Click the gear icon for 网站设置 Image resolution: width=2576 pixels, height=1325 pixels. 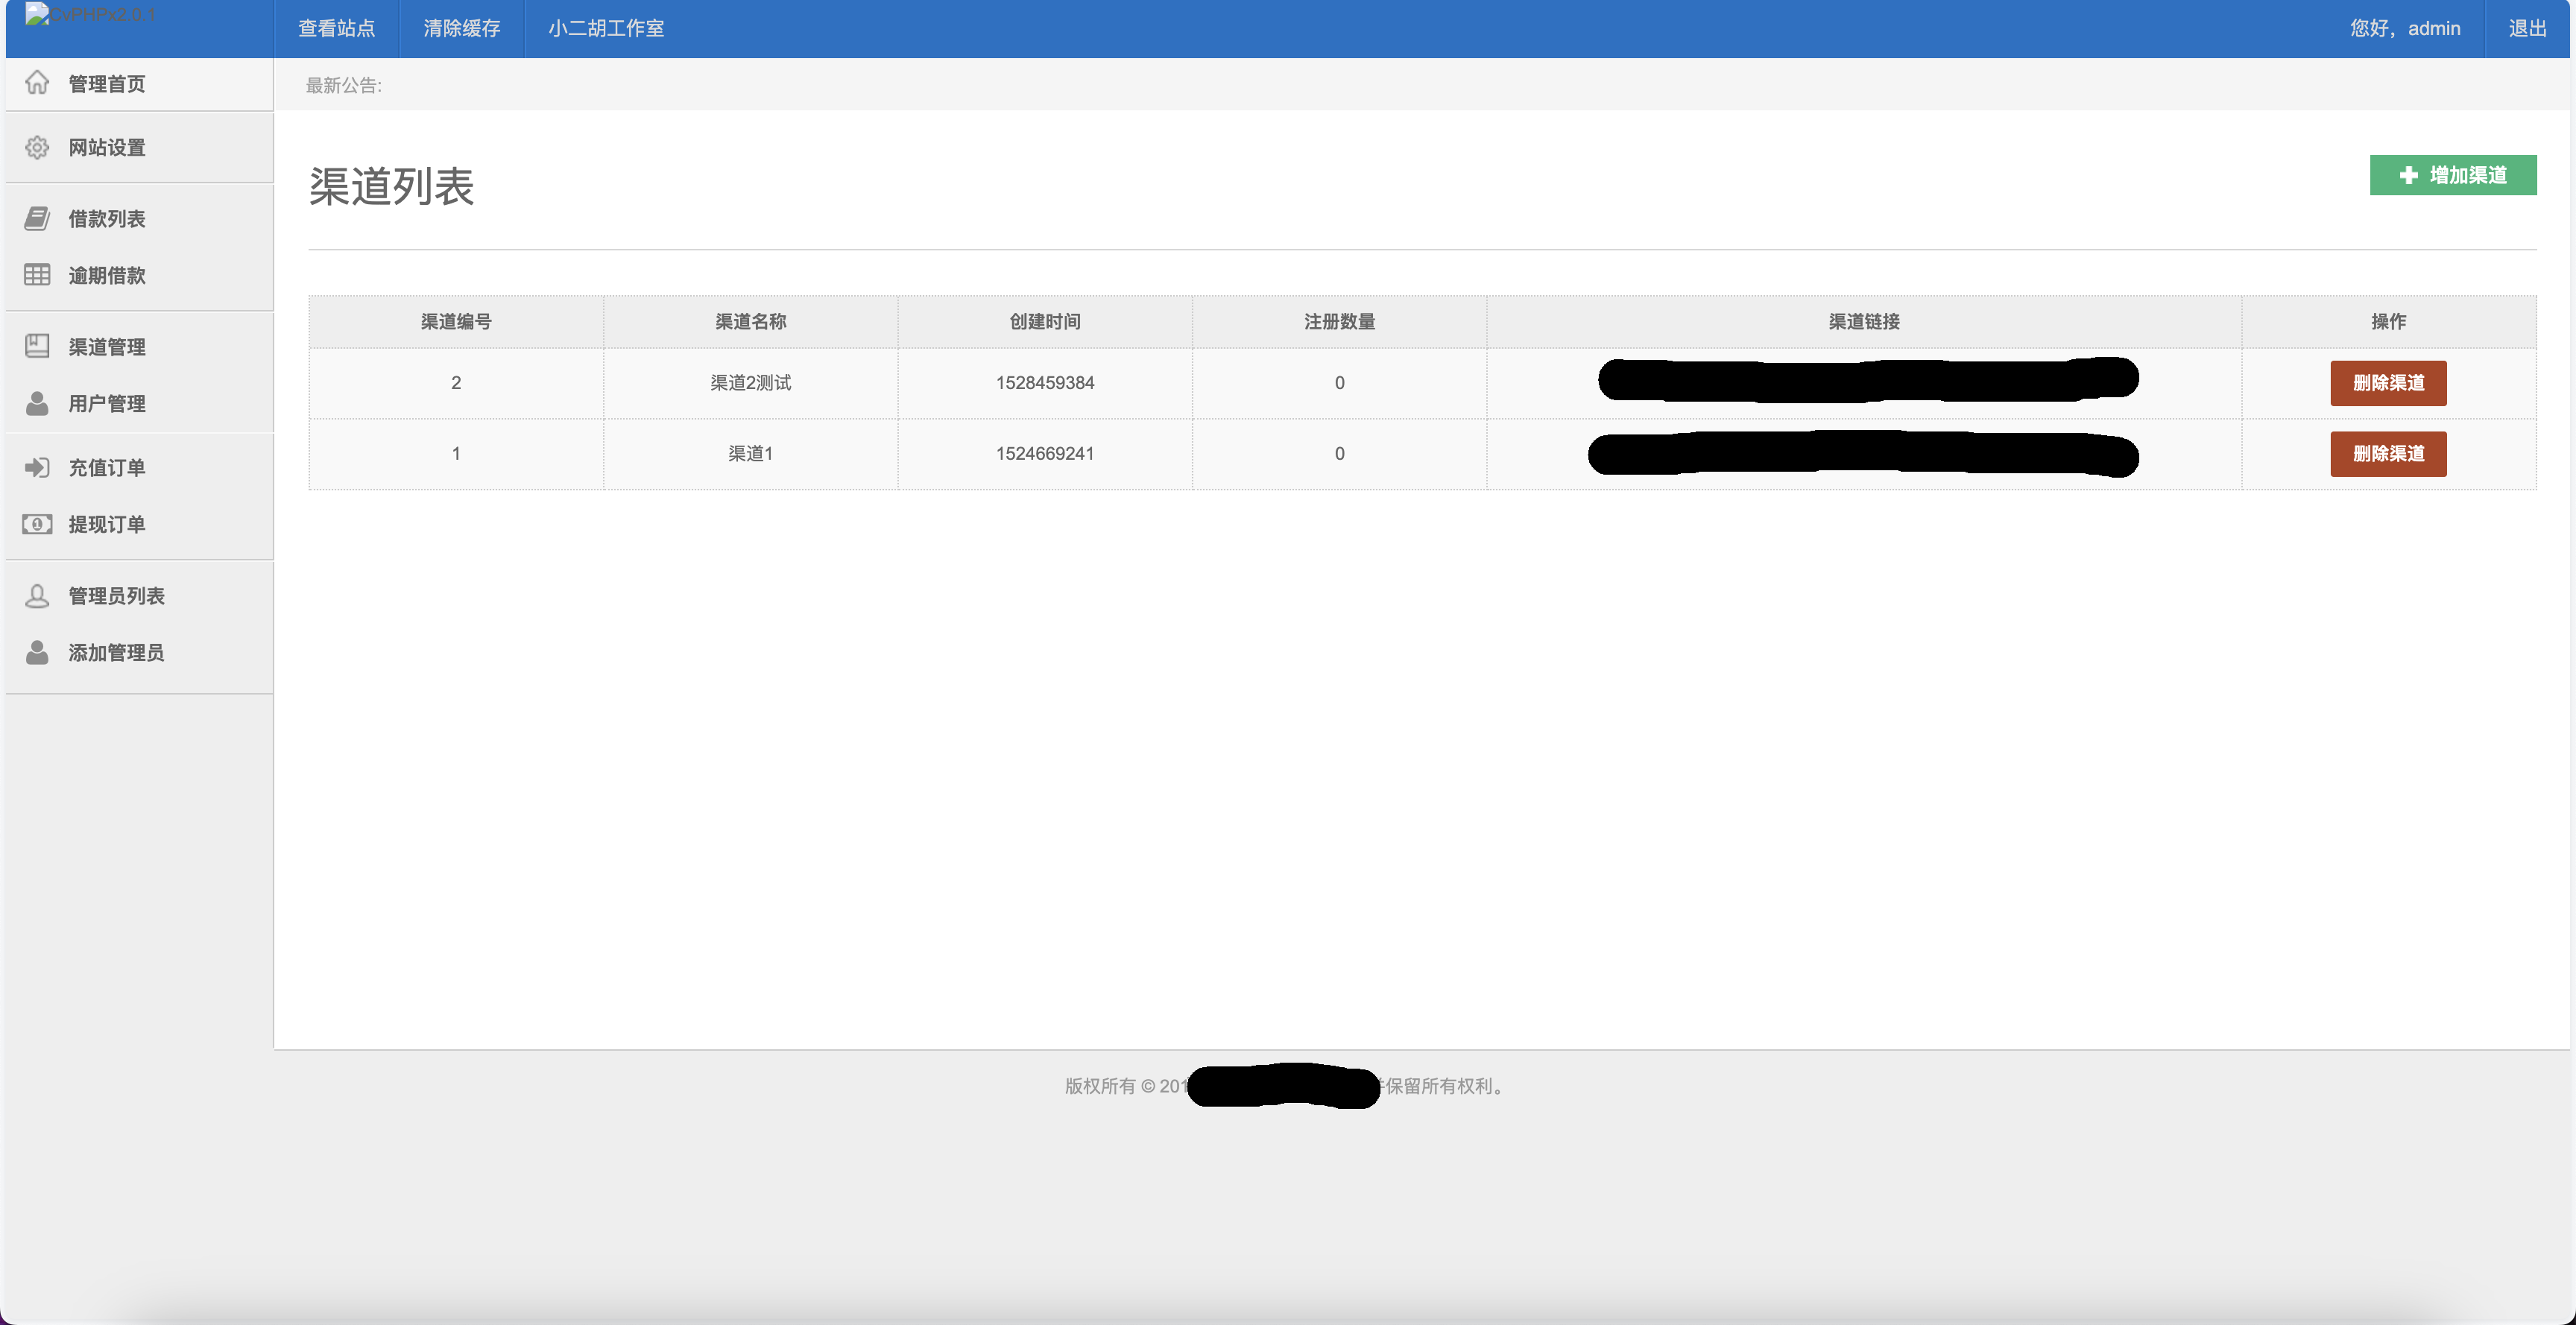[x=37, y=147]
